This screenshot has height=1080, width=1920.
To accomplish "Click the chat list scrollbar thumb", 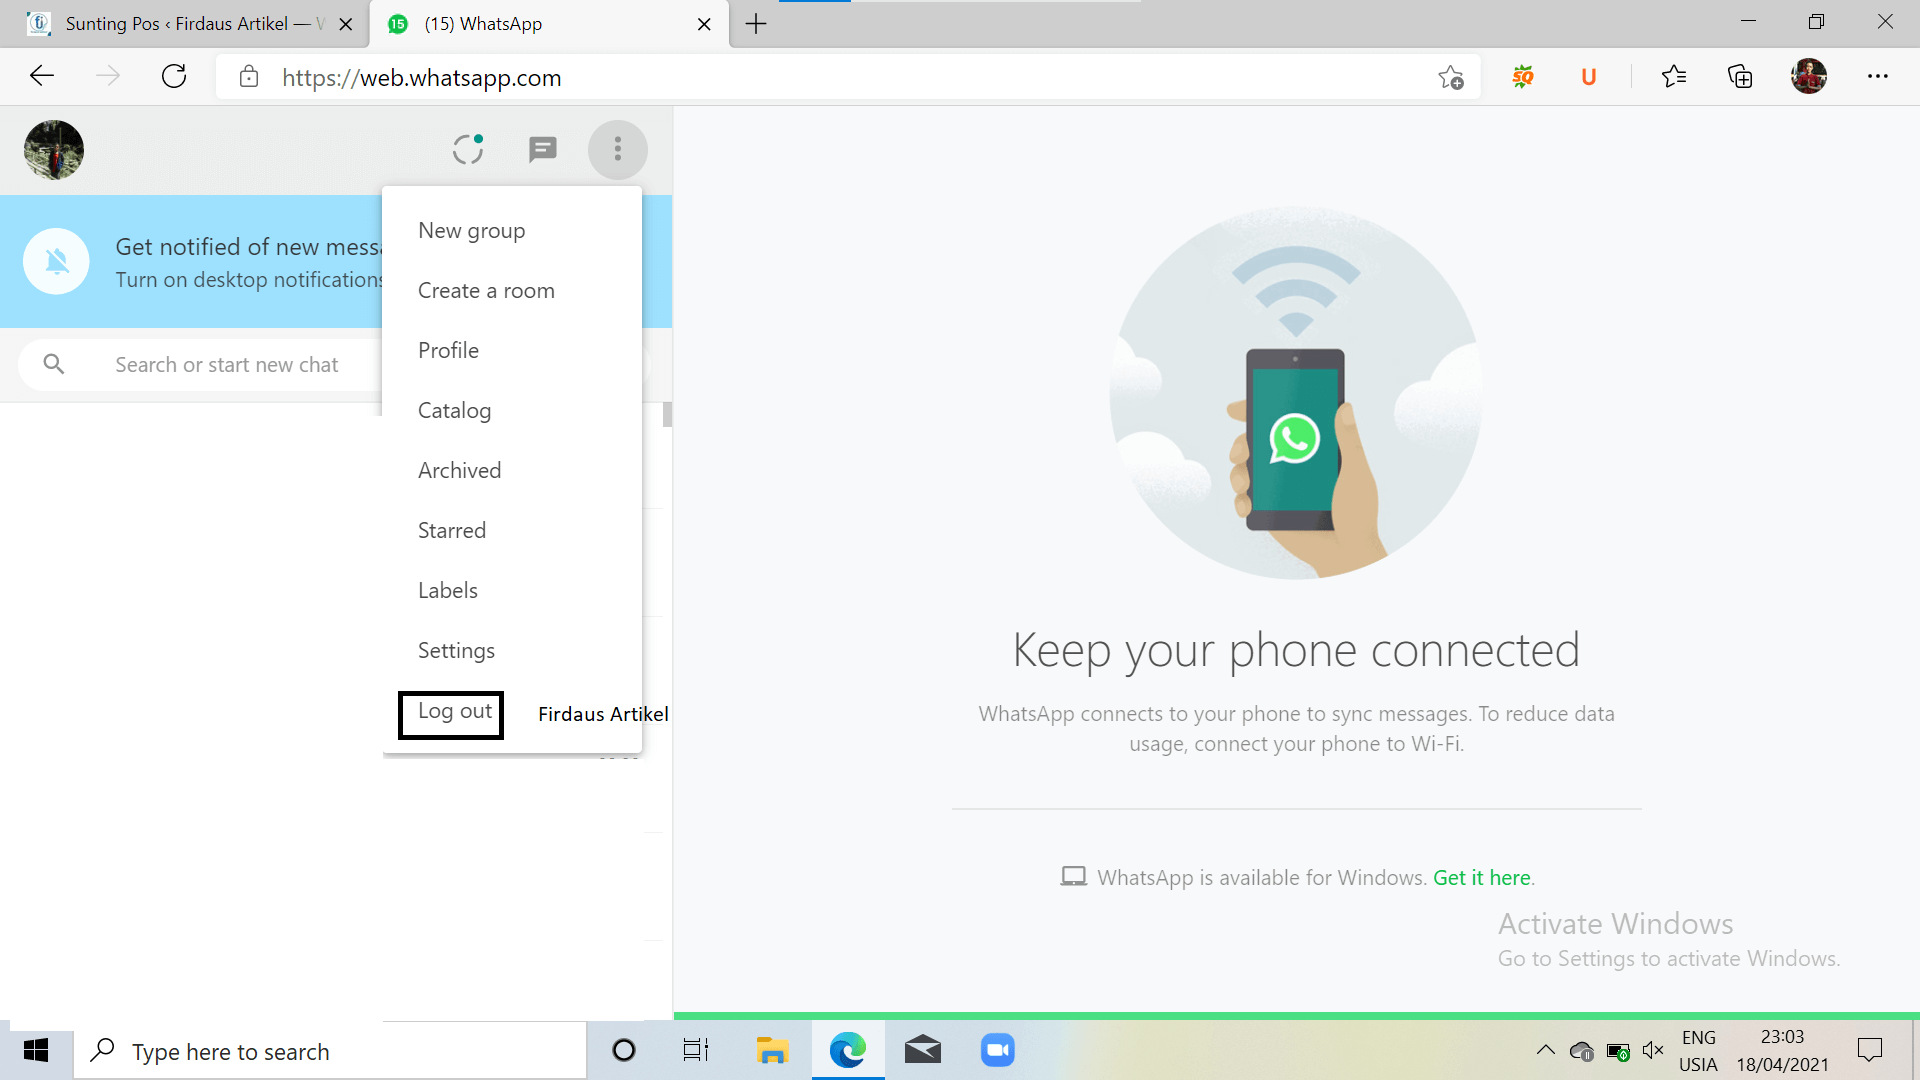I will [x=667, y=414].
